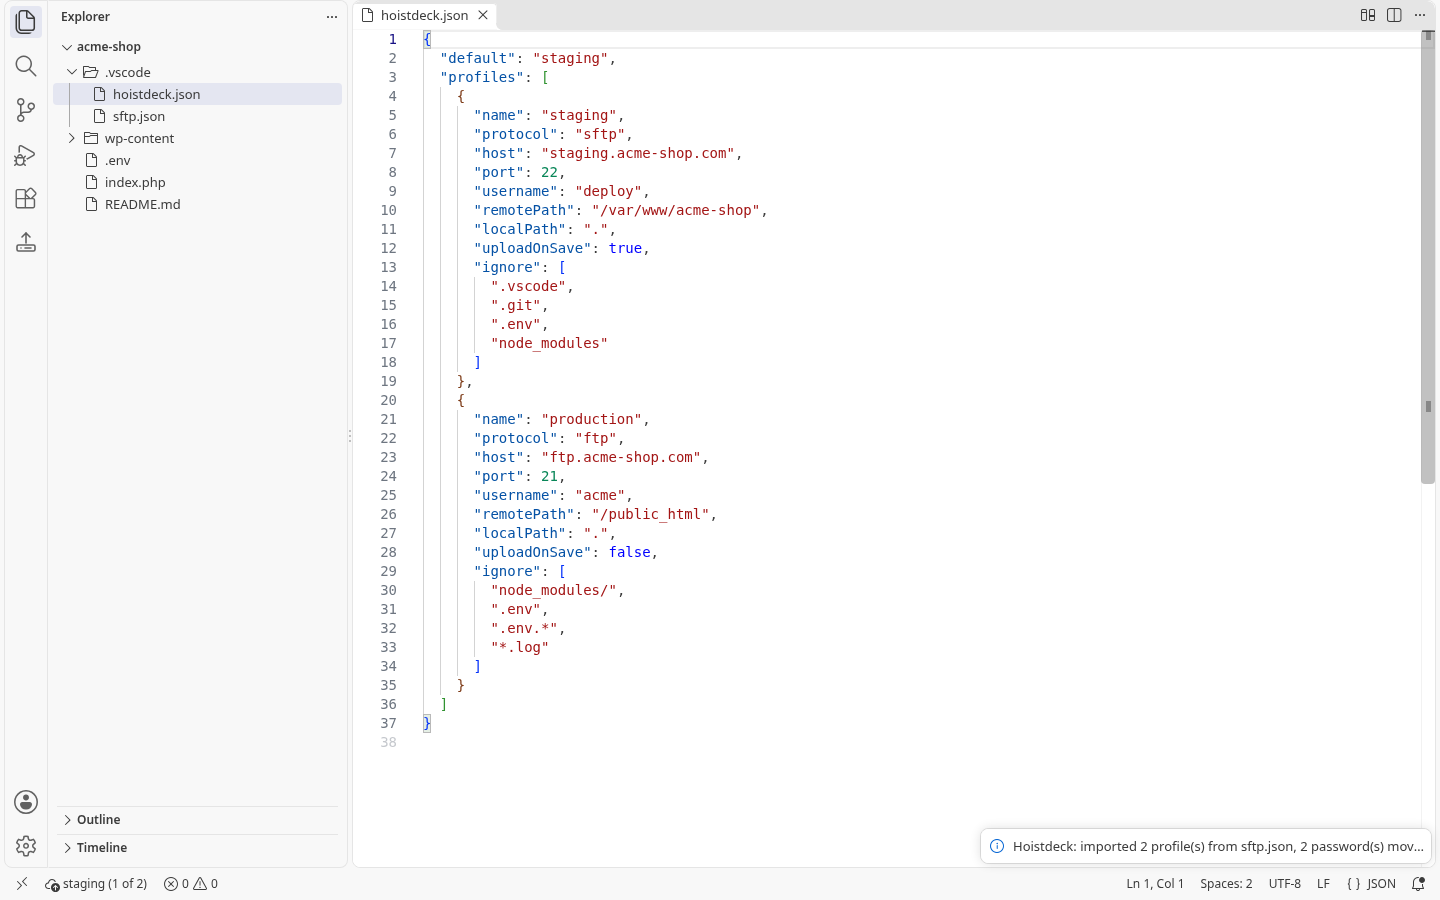This screenshot has width=1440, height=900.
Task: Switch the active staging profile in status bar
Action: (96, 884)
